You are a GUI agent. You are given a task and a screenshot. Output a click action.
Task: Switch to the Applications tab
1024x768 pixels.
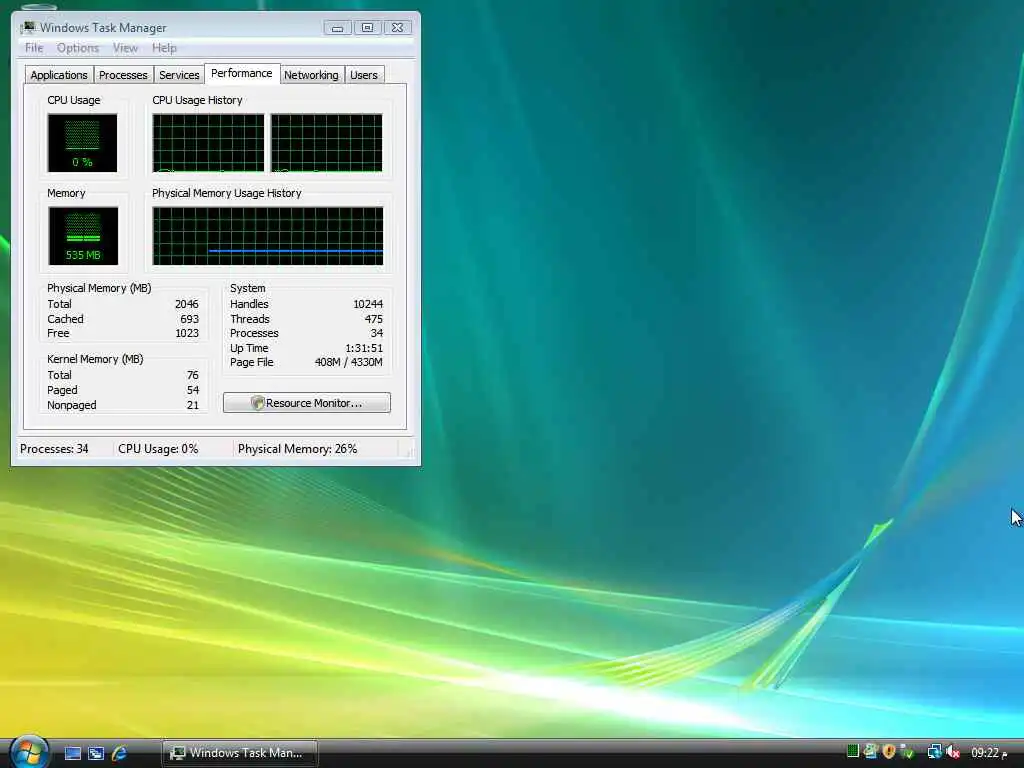(x=59, y=75)
